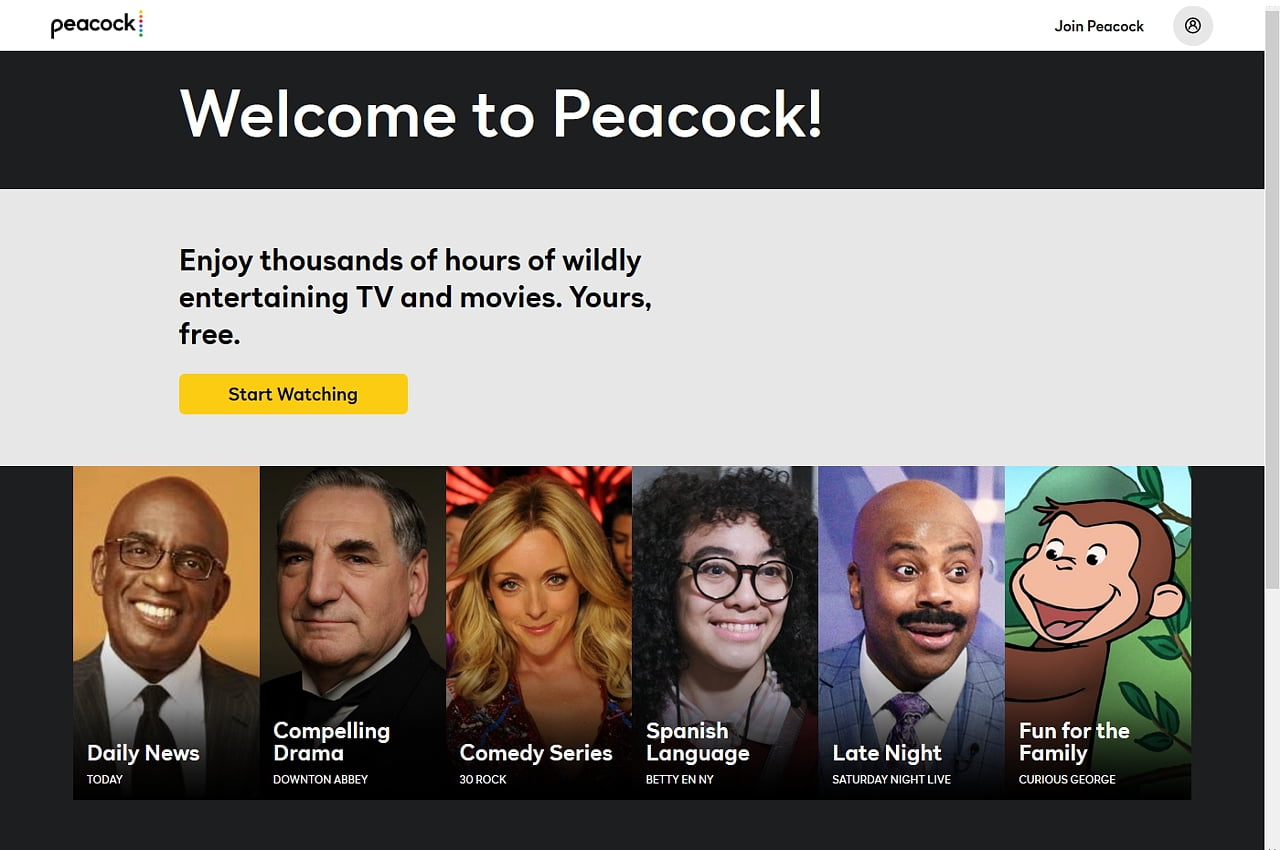The image size is (1280, 850).
Task: Open the account profile icon
Action: point(1192,26)
